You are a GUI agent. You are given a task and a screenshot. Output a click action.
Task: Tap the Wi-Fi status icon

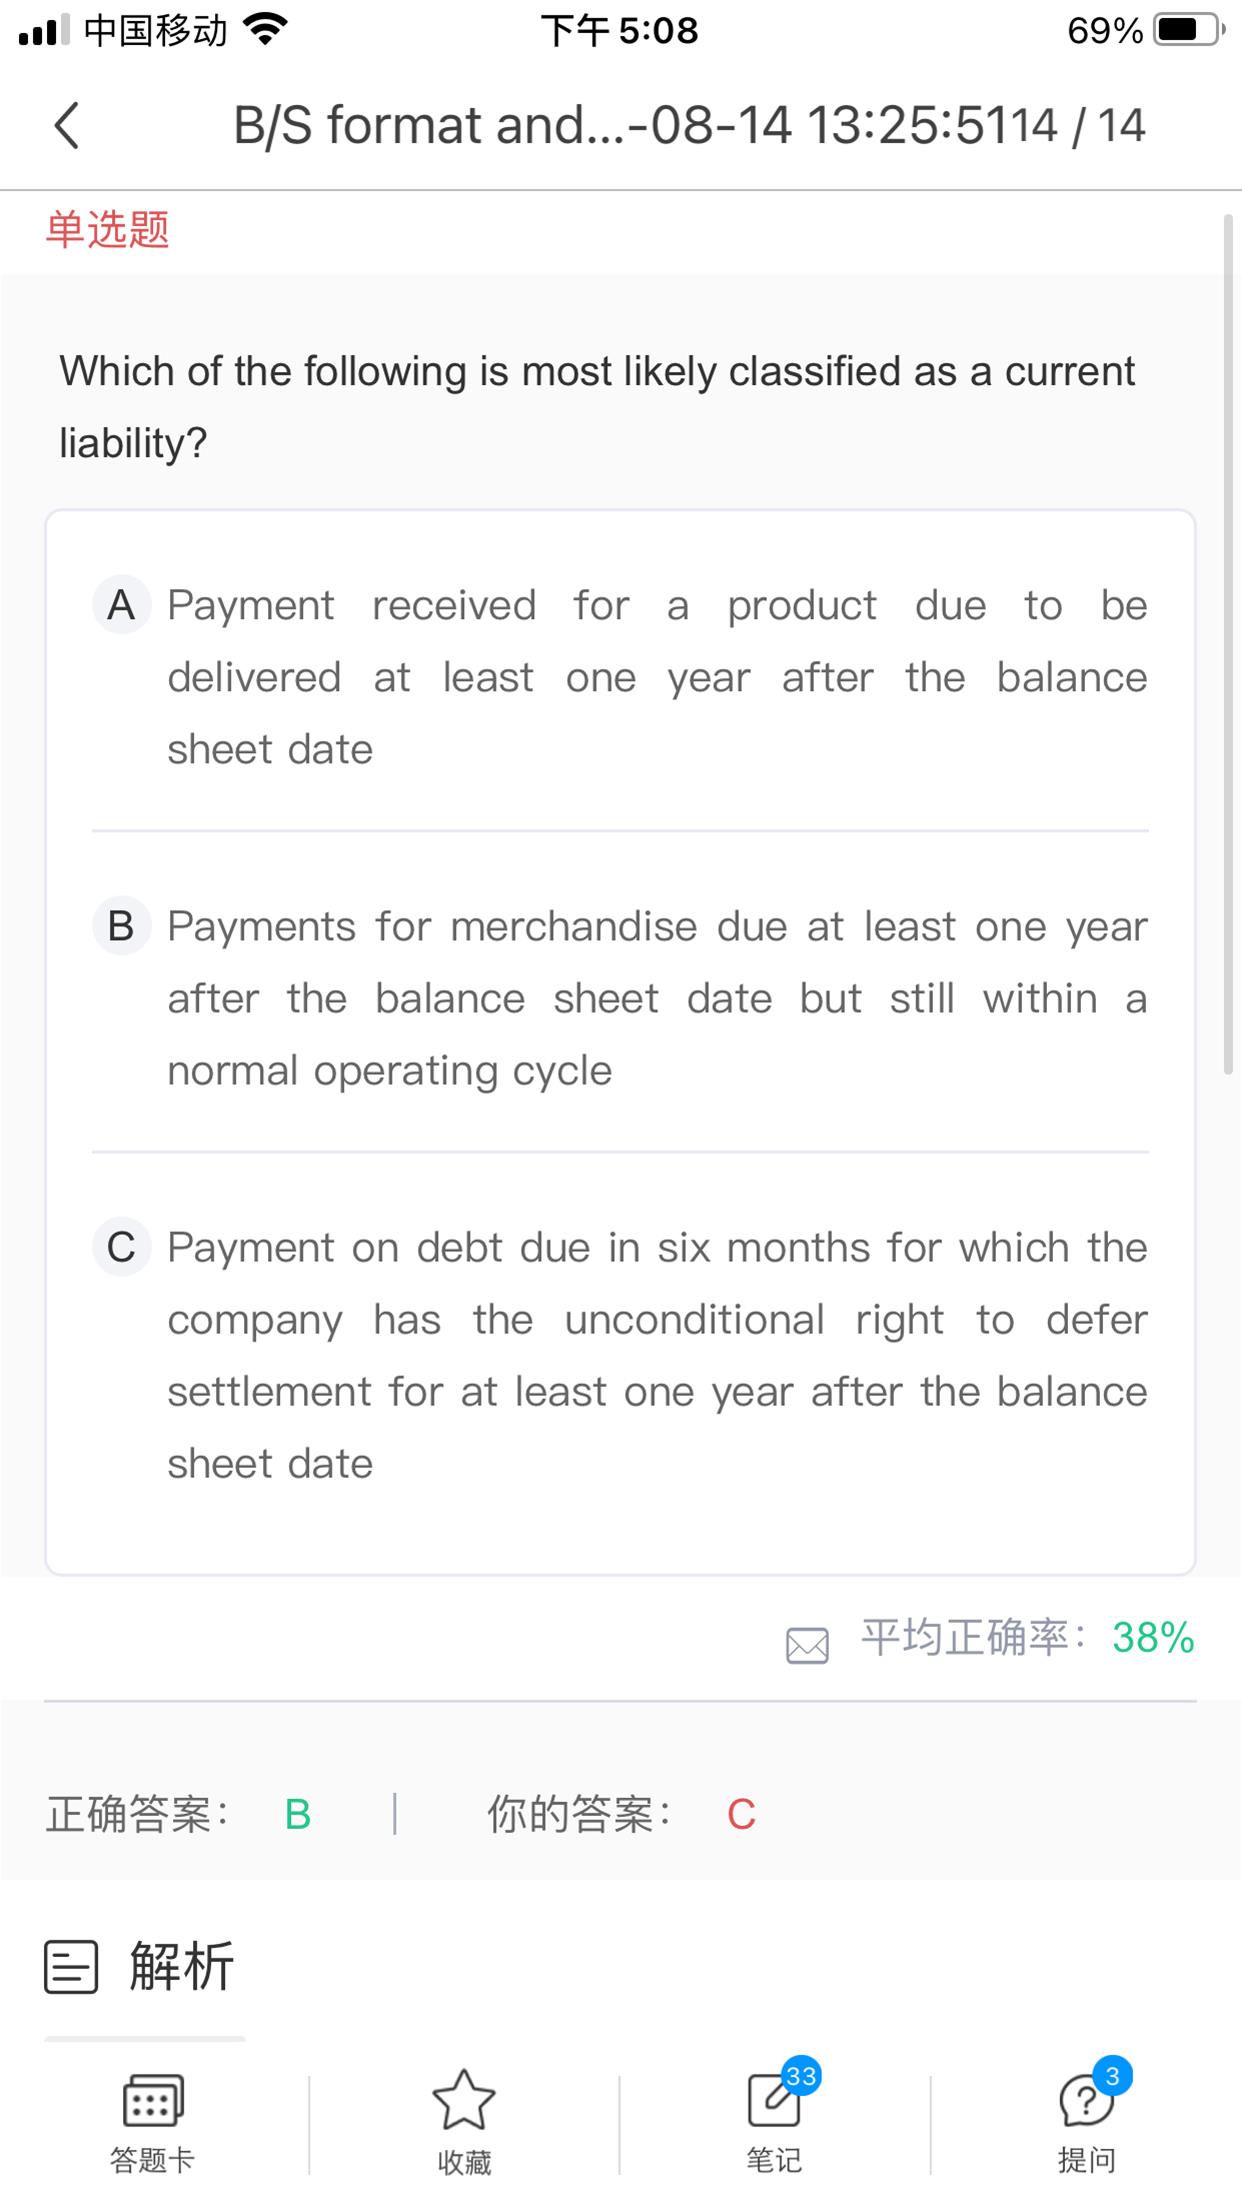point(266,30)
